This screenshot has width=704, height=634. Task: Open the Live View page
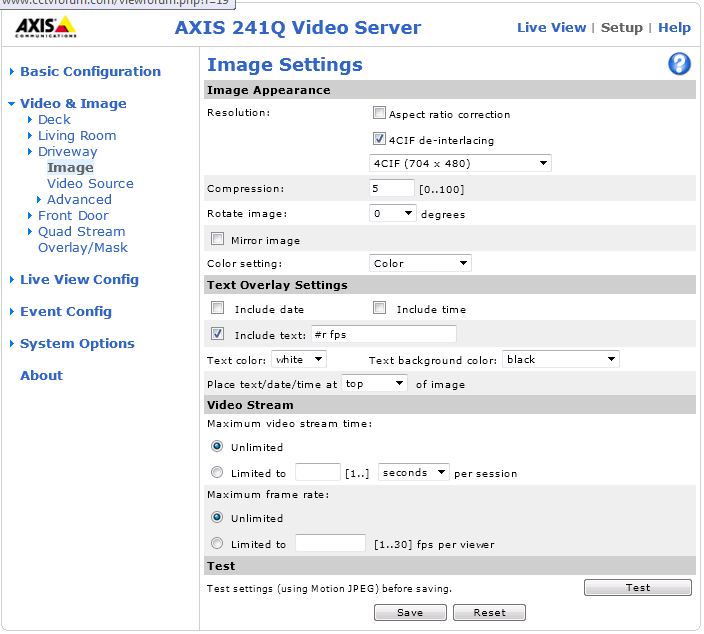click(551, 28)
